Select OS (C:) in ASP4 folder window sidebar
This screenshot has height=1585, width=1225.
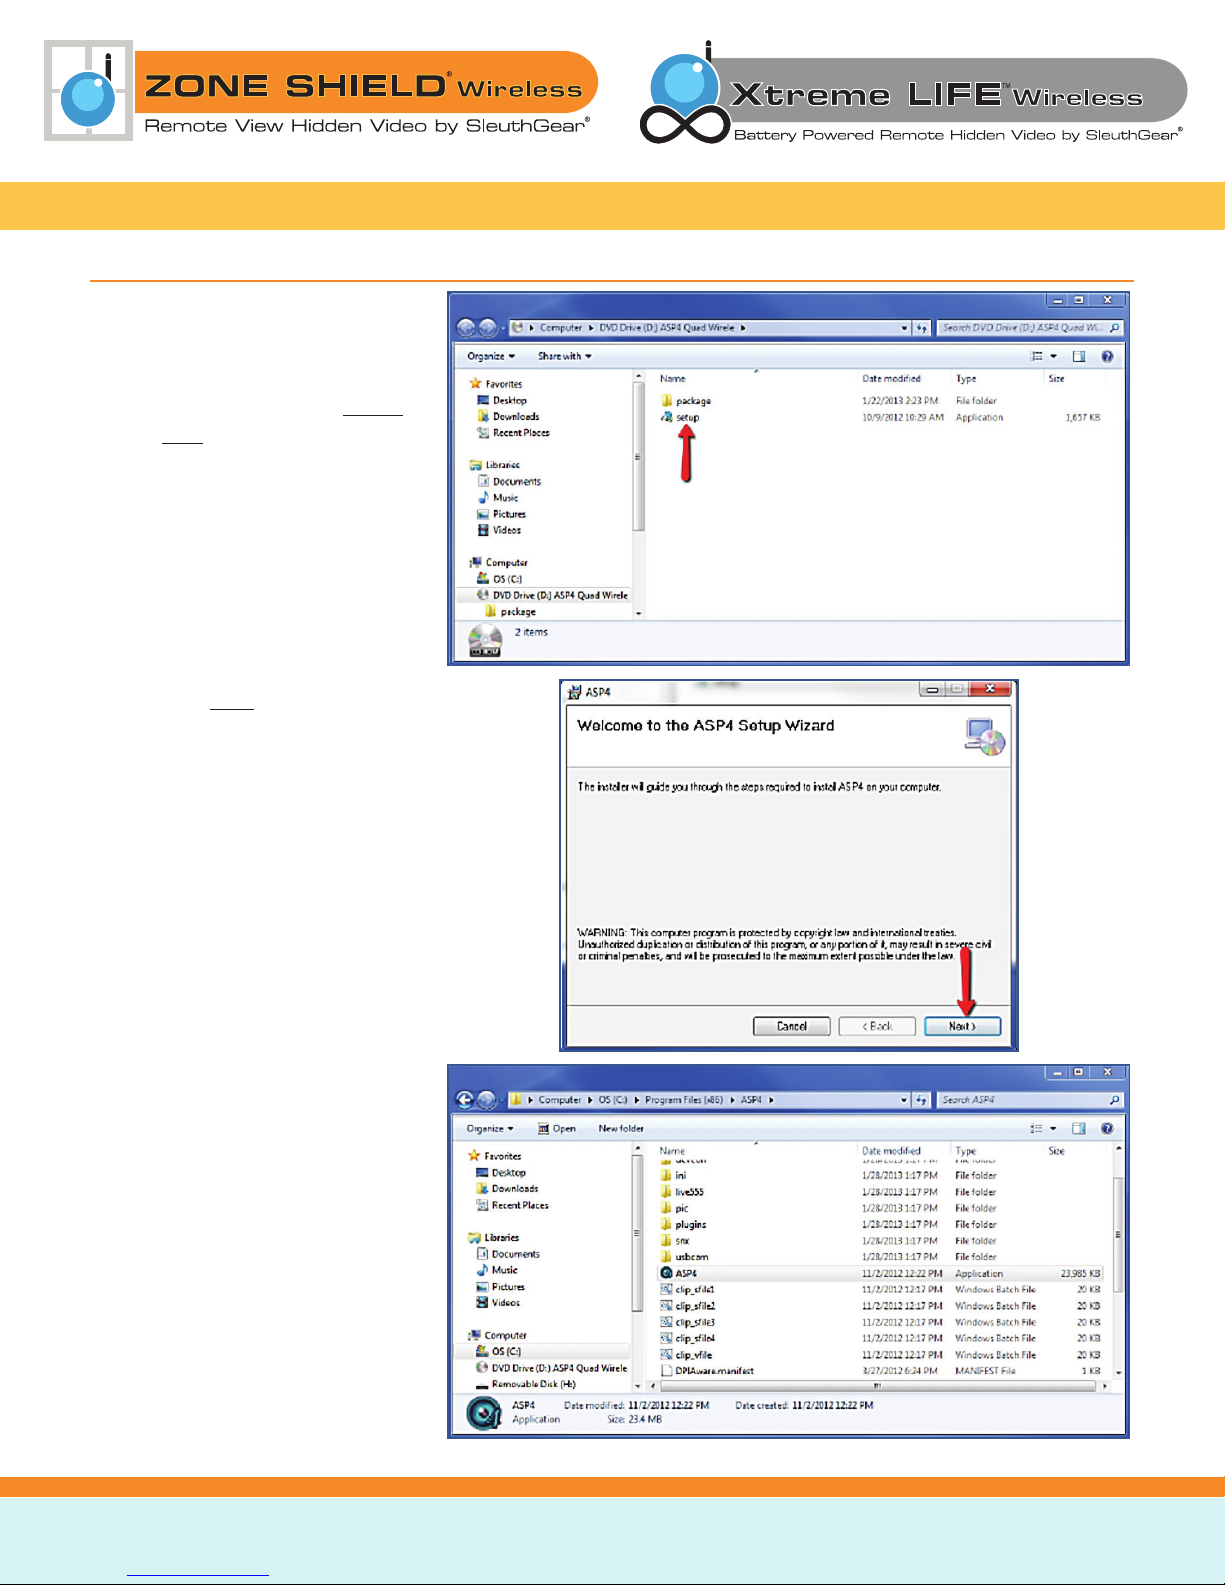[499, 1352]
